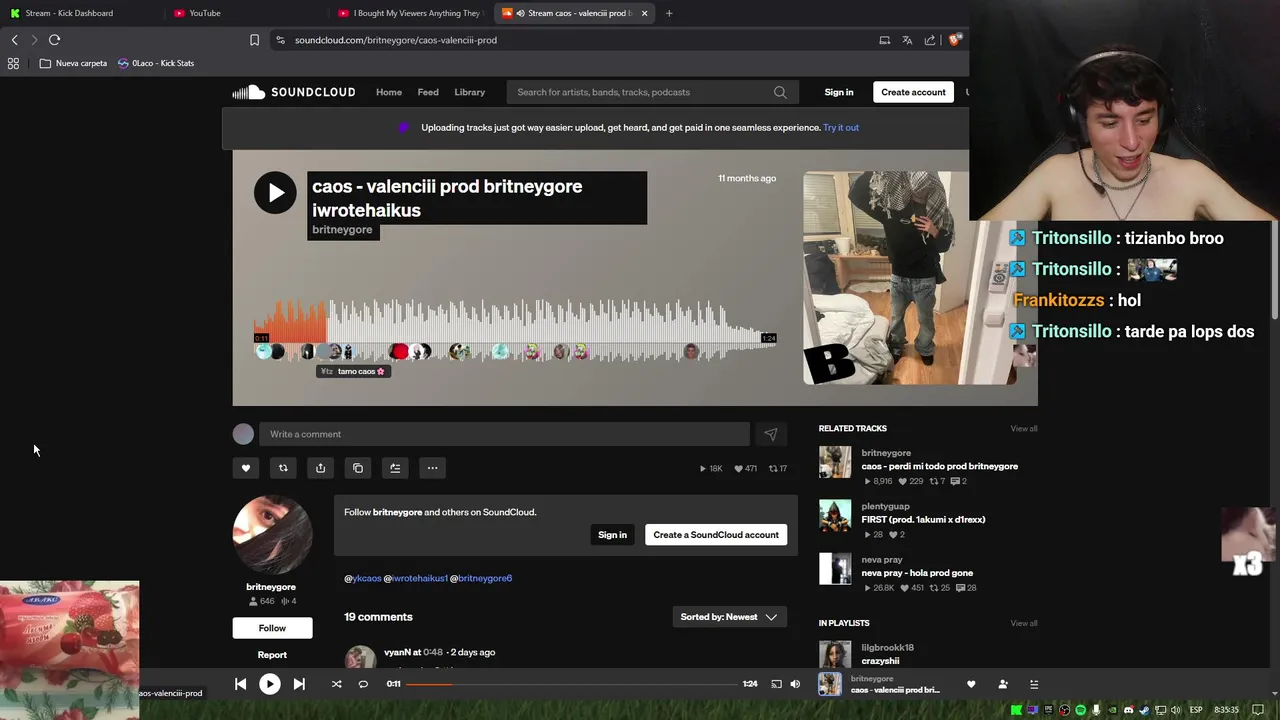Open the @ykcaos mention link
The image size is (1280, 720).
(x=363, y=578)
